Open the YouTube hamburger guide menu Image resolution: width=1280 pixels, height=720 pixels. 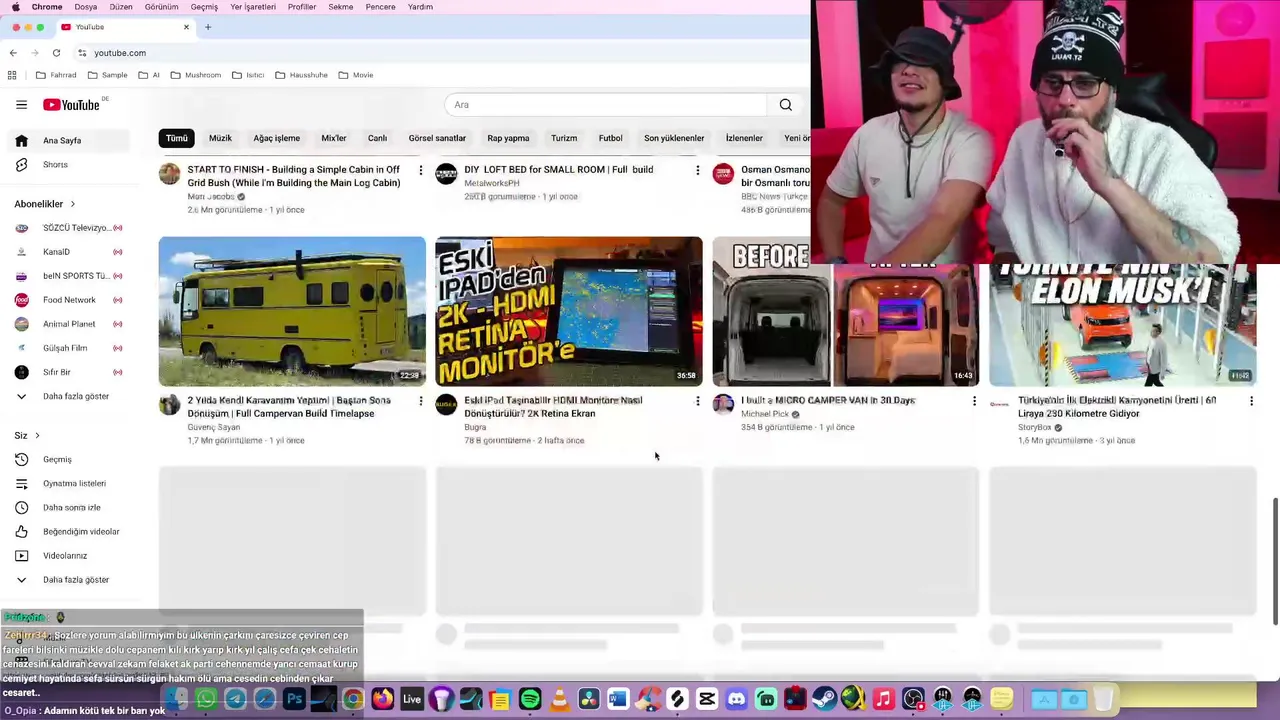coord(21,104)
